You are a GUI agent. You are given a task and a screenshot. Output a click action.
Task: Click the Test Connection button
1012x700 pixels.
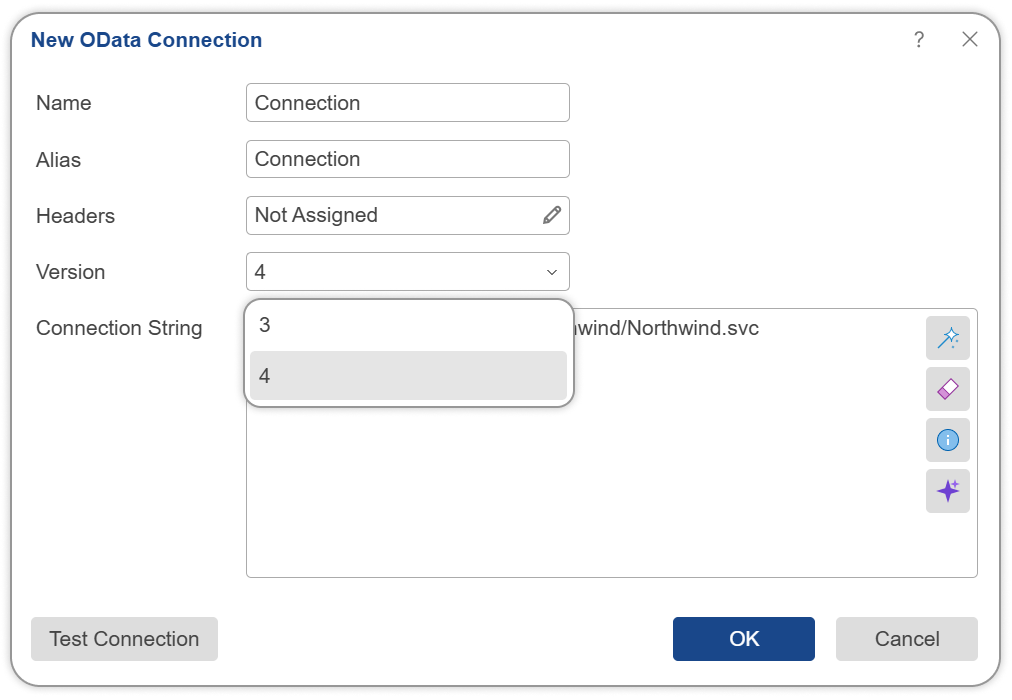(x=125, y=639)
